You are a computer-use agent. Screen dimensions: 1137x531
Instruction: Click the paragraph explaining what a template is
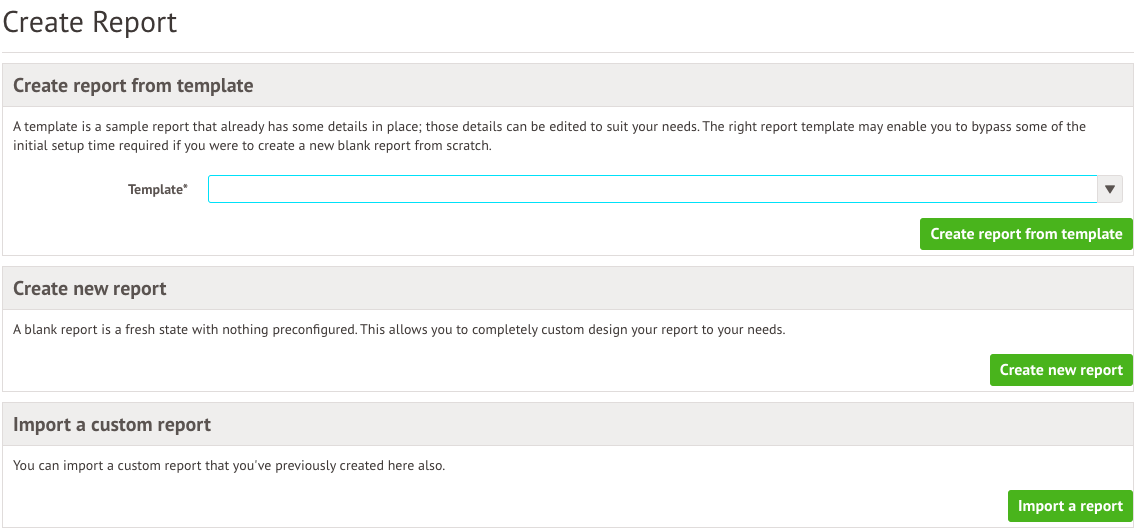click(548, 136)
